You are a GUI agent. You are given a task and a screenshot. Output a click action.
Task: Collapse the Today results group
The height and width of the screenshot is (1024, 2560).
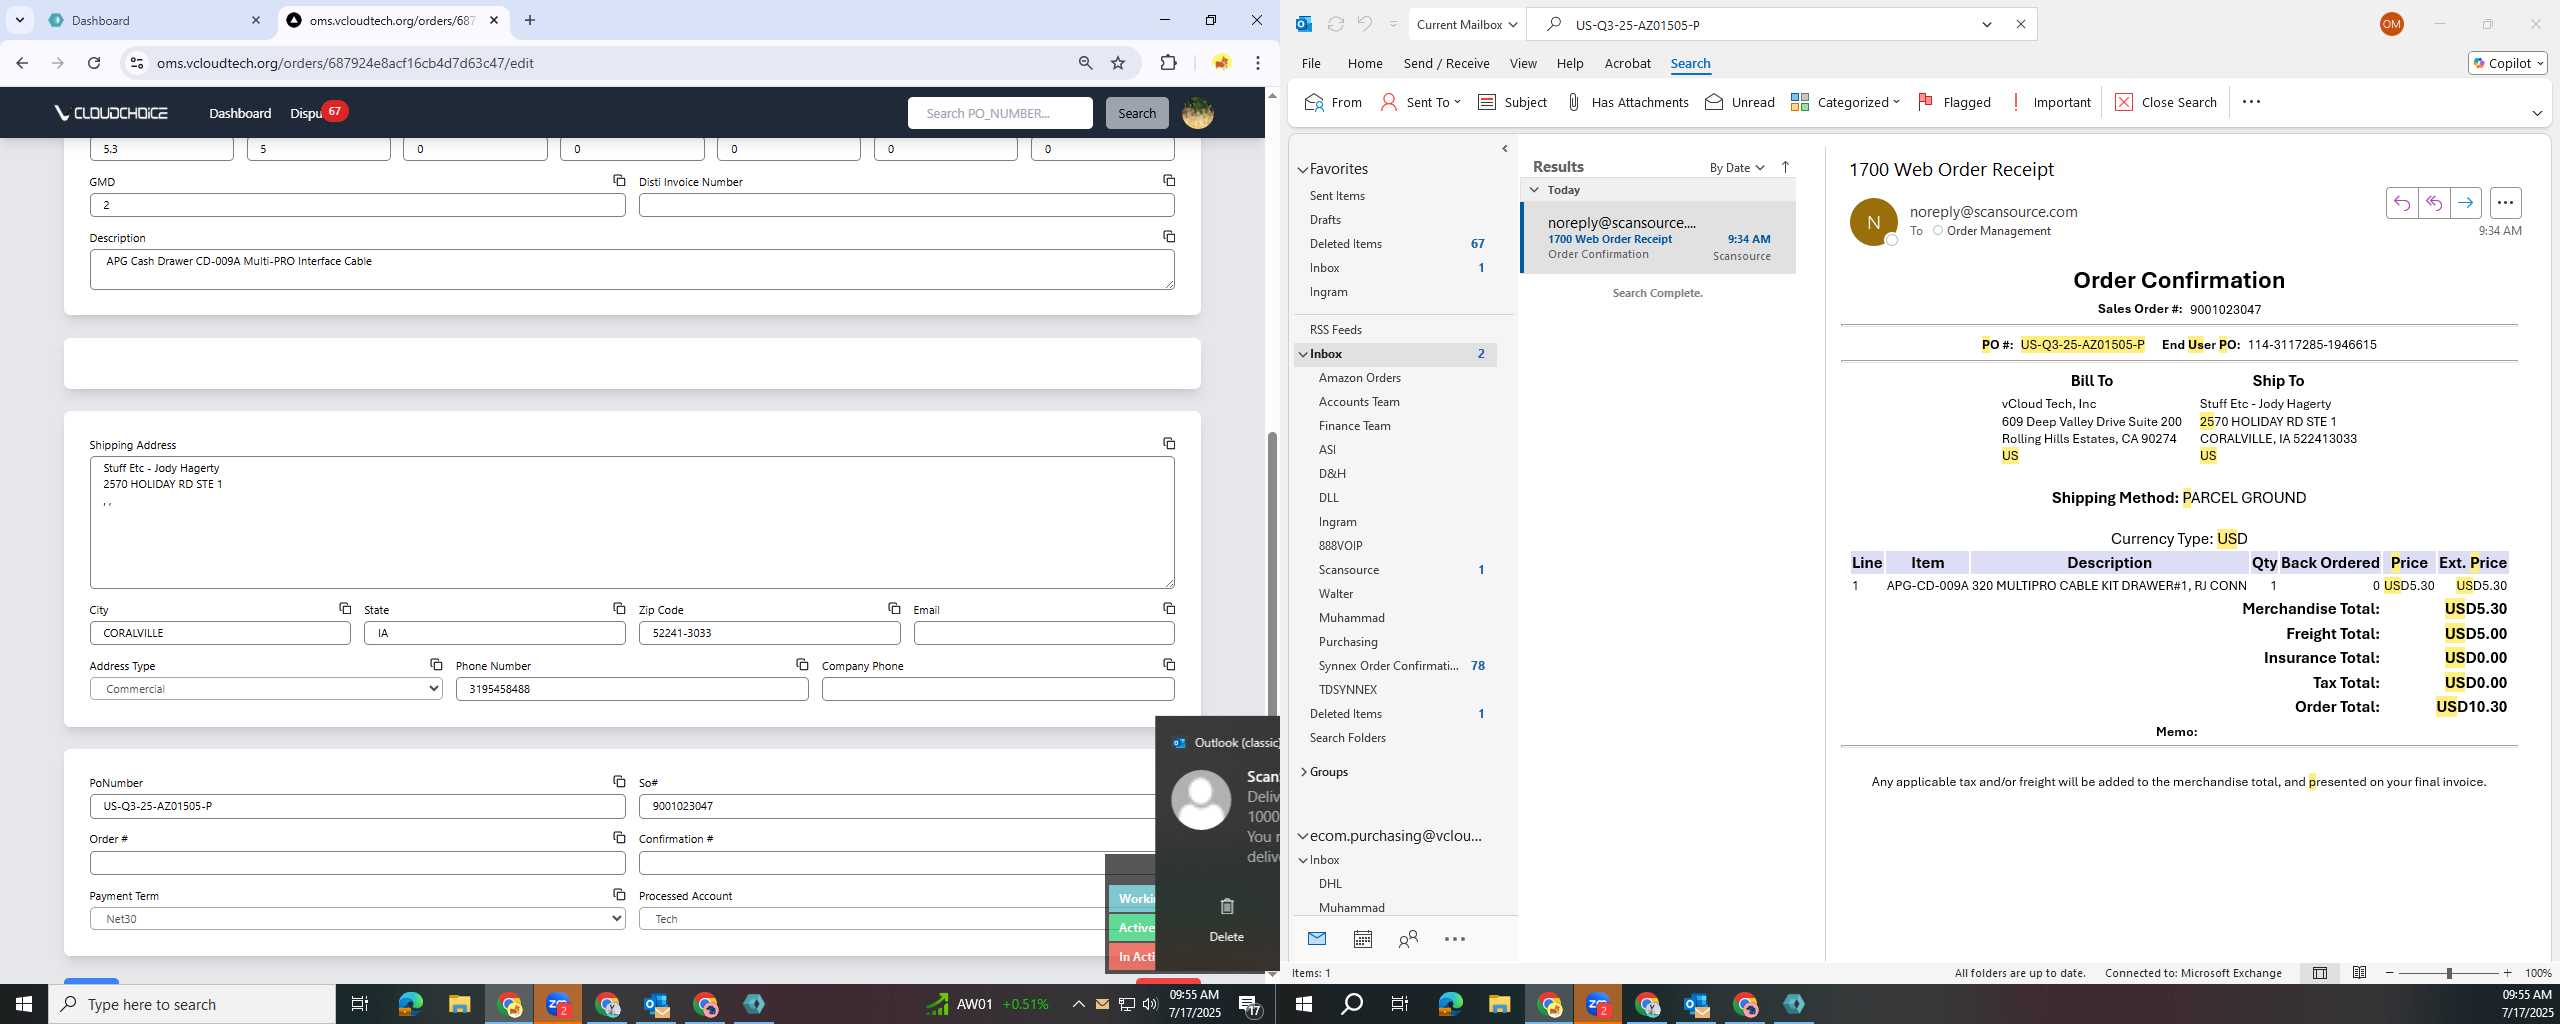(1534, 189)
